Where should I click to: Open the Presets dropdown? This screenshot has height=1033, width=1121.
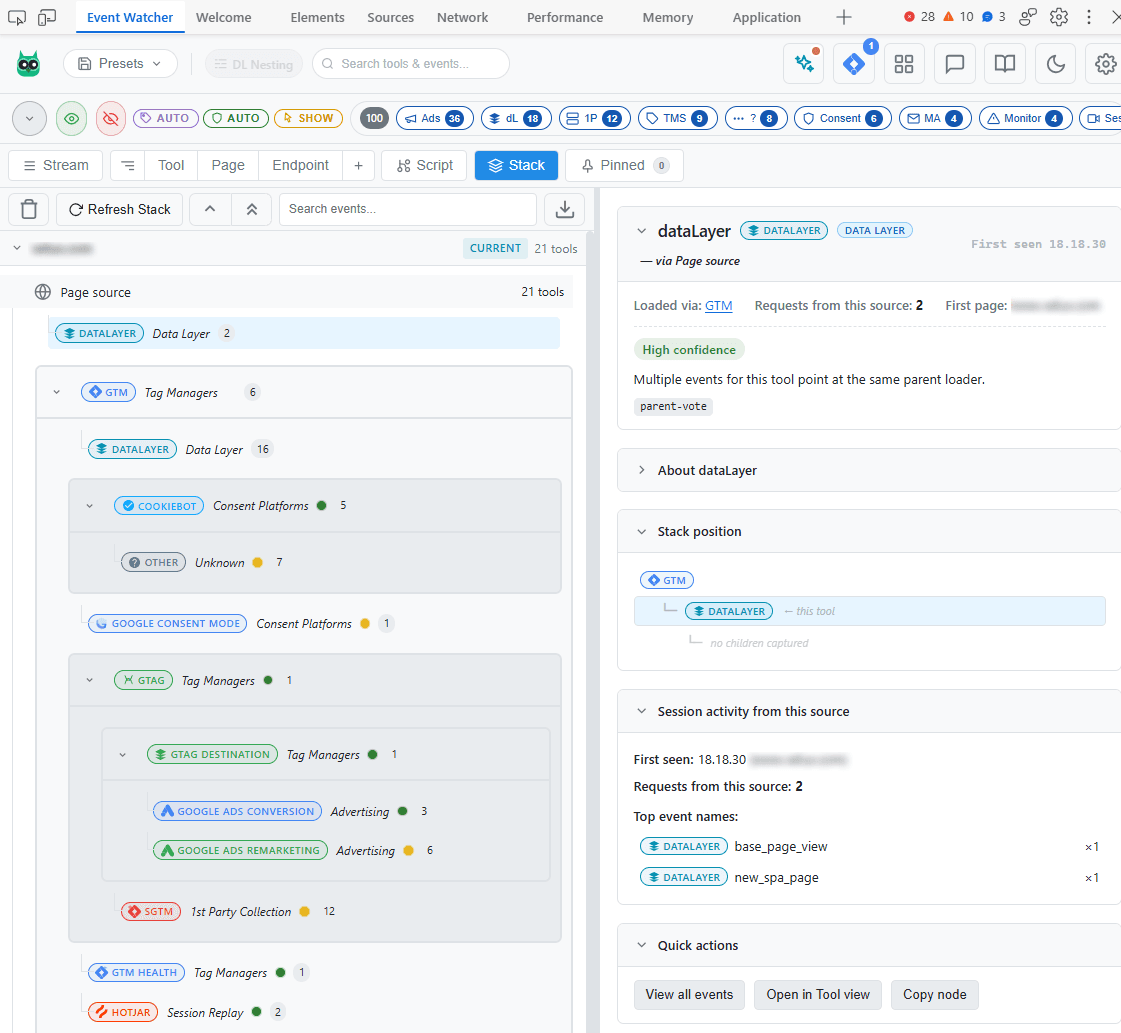pos(120,64)
